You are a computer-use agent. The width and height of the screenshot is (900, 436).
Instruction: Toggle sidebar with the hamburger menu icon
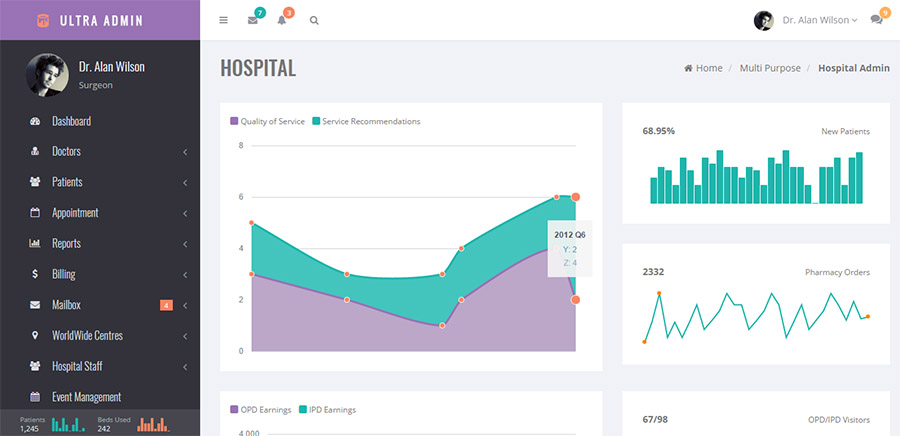[x=224, y=20]
